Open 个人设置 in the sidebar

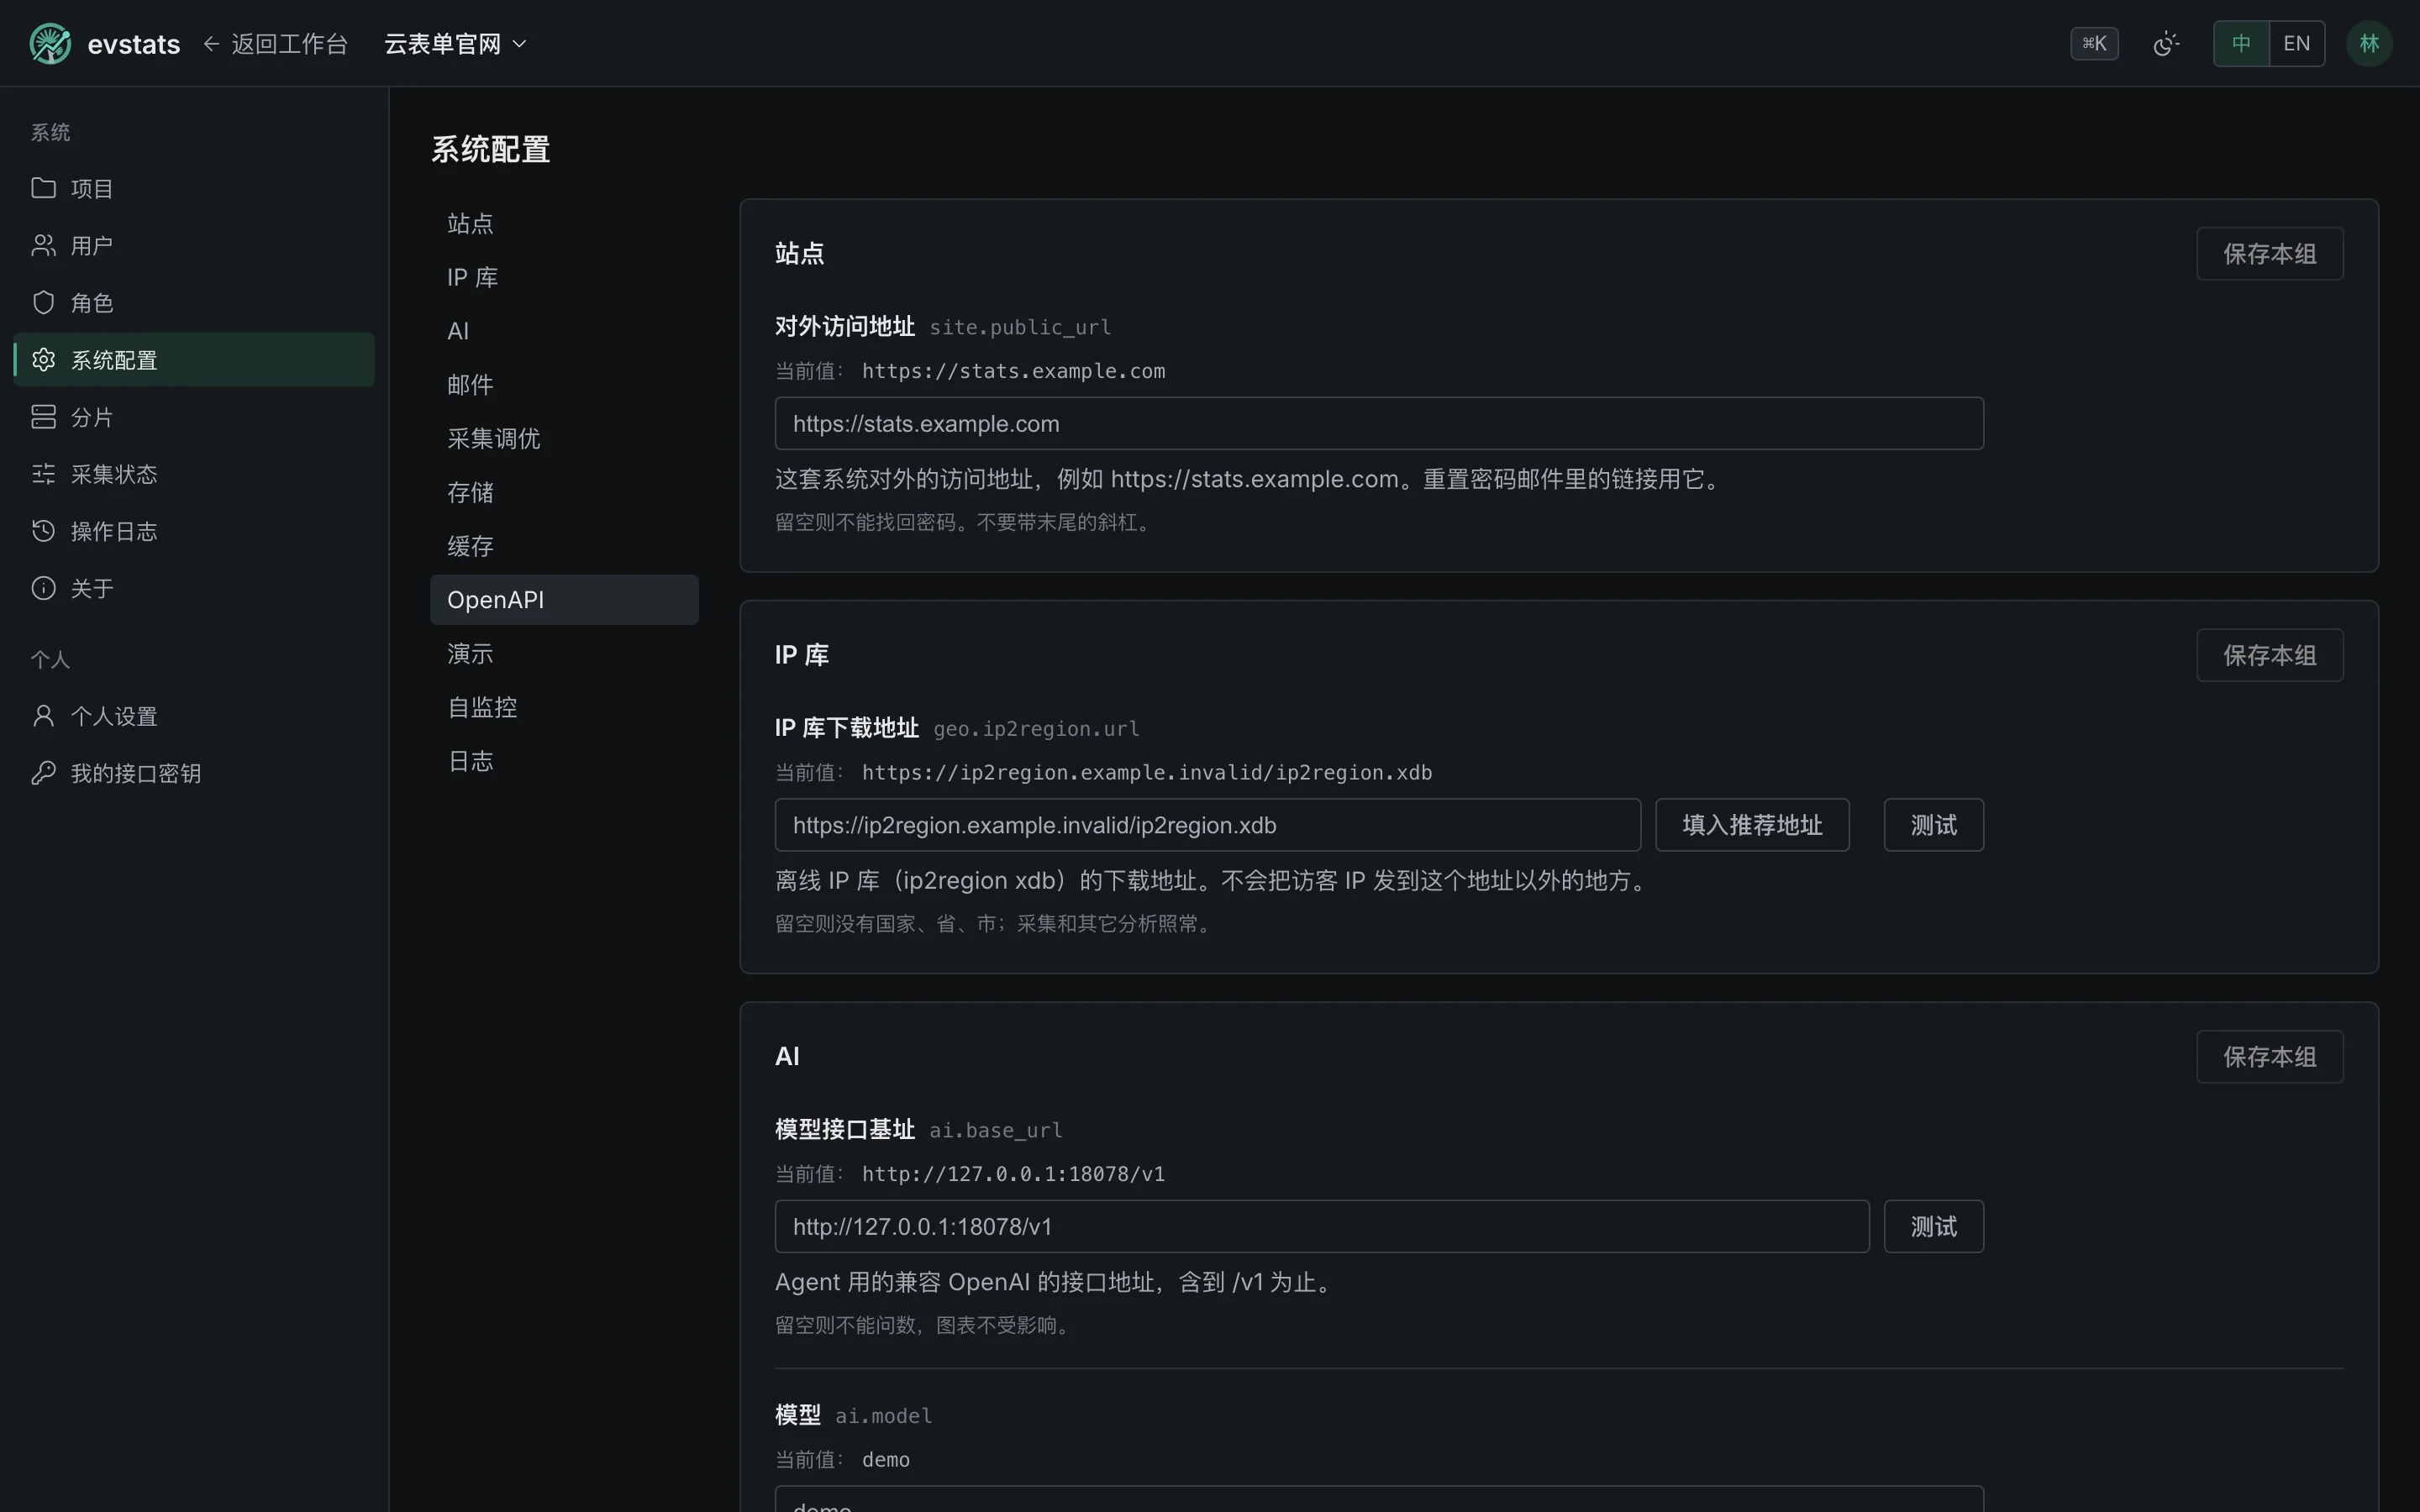pyautogui.click(x=194, y=715)
